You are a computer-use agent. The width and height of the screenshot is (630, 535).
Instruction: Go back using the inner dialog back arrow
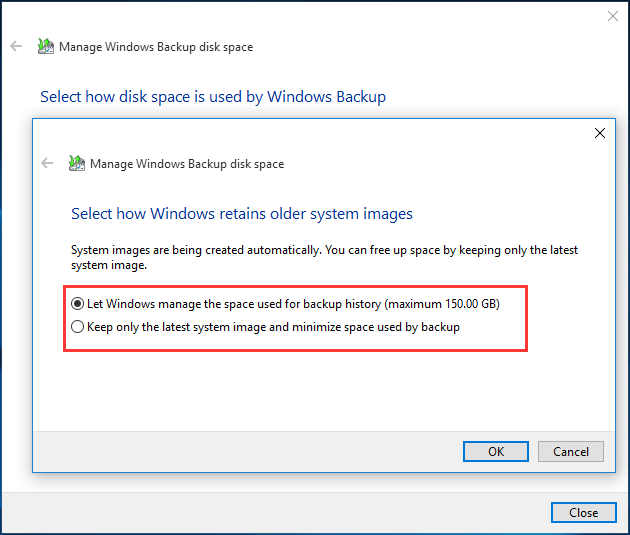click(47, 163)
